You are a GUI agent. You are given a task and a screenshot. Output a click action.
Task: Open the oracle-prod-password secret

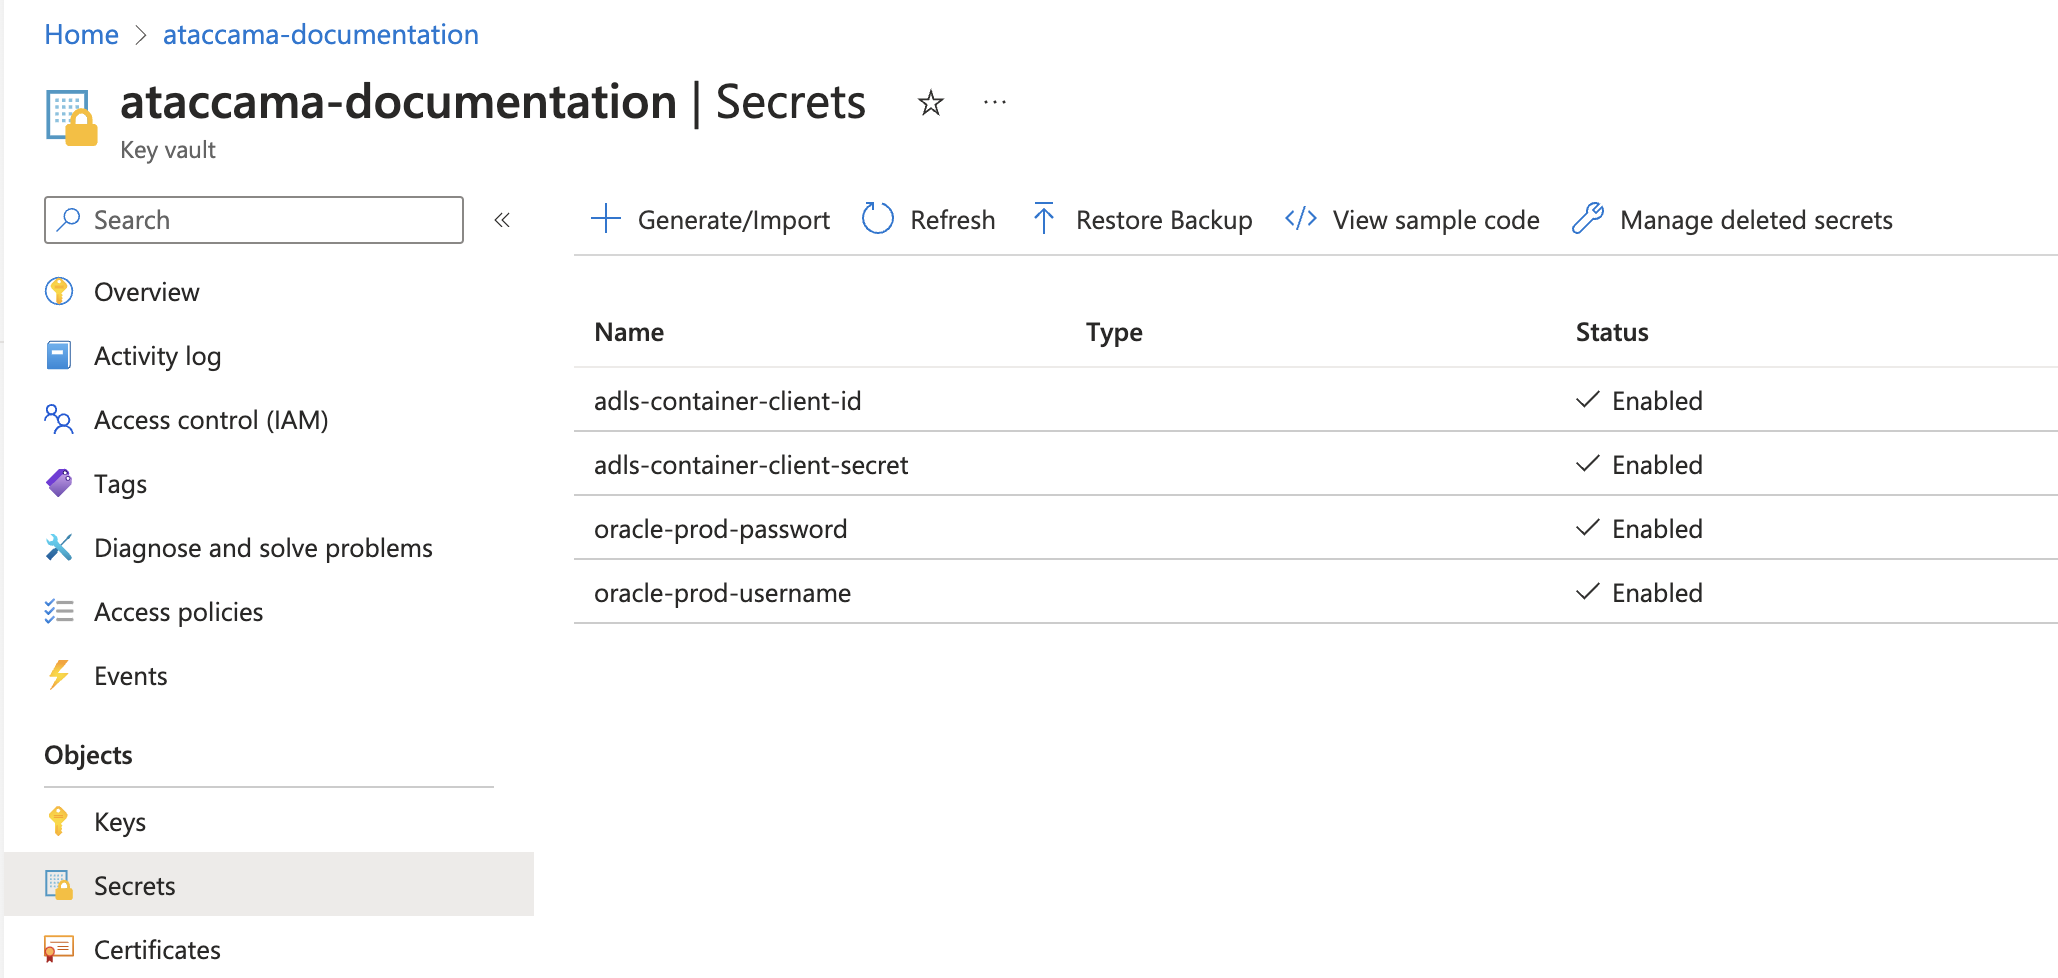click(720, 529)
